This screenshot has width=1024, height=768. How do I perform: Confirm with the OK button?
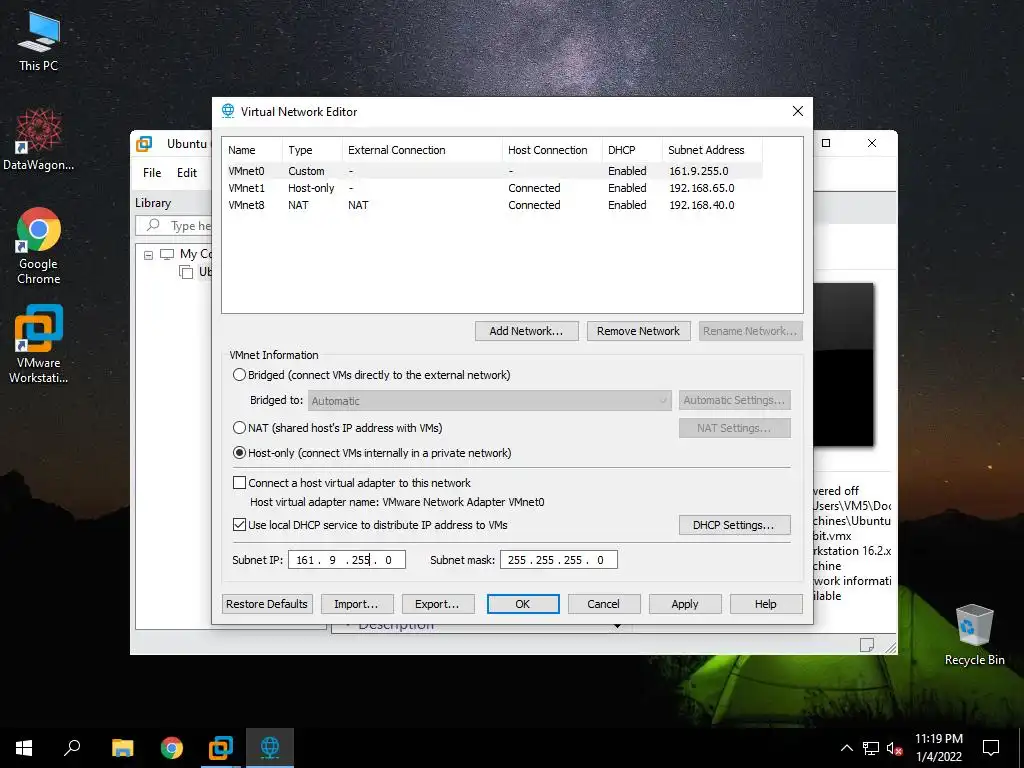coord(522,604)
